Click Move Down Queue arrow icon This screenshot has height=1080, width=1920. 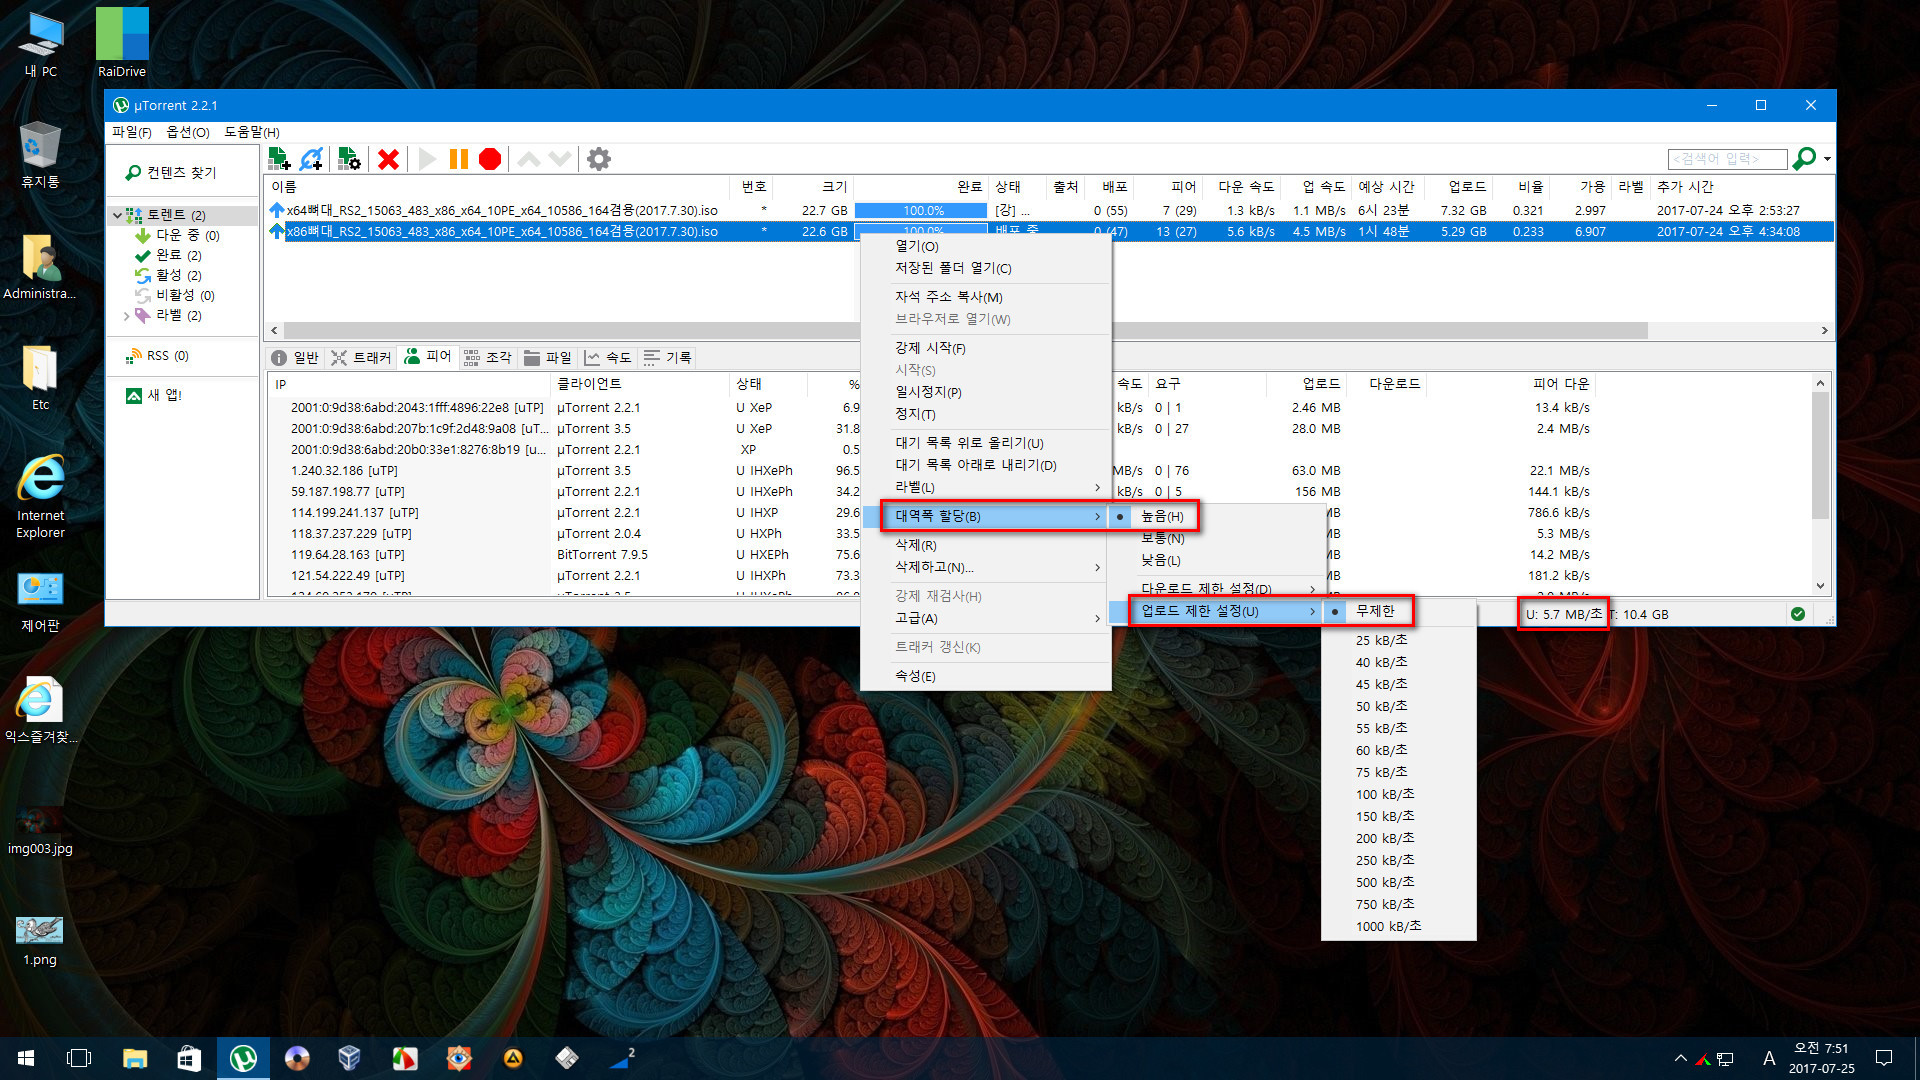pyautogui.click(x=560, y=159)
